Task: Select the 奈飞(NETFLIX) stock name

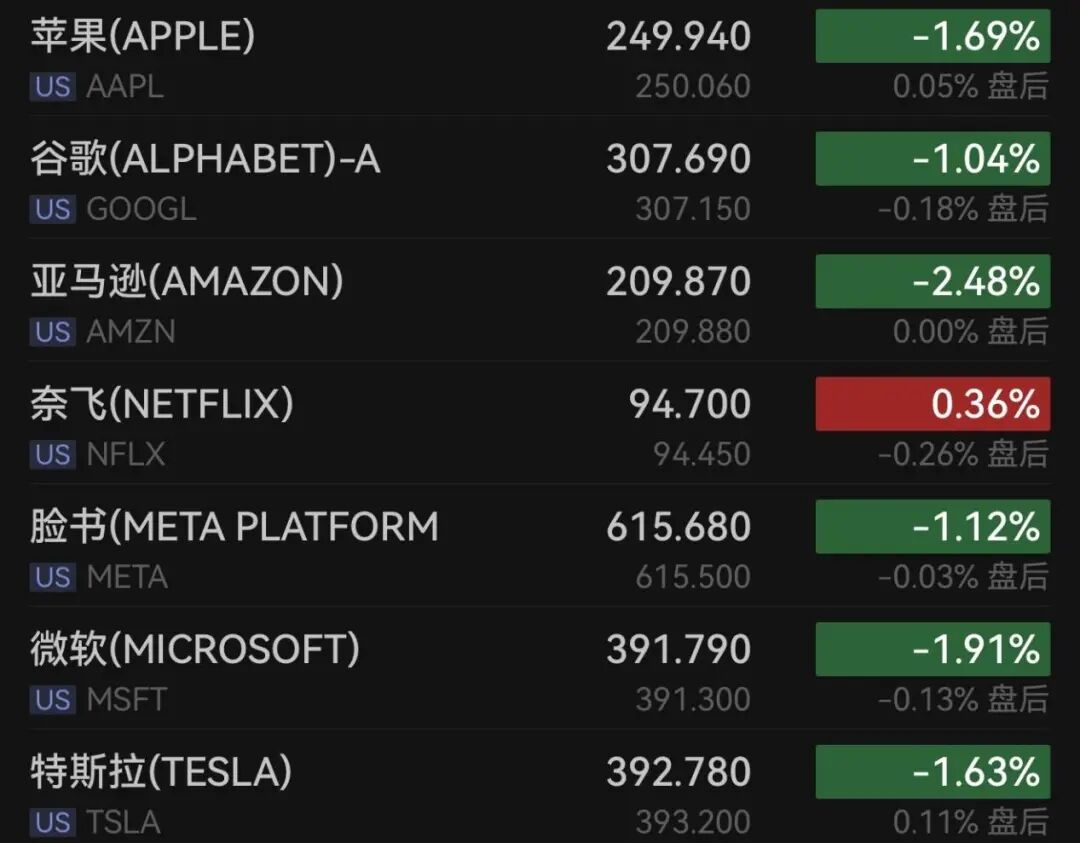Action: click(162, 405)
